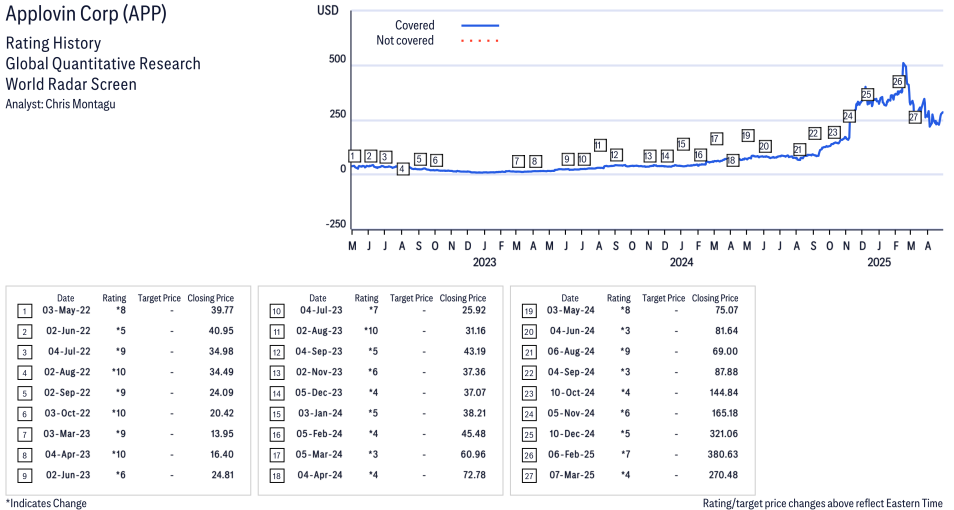The width and height of the screenshot is (954, 510).
Task: Select chart marker 1 at chart start
Action: pyautogui.click(x=354, y=156)
